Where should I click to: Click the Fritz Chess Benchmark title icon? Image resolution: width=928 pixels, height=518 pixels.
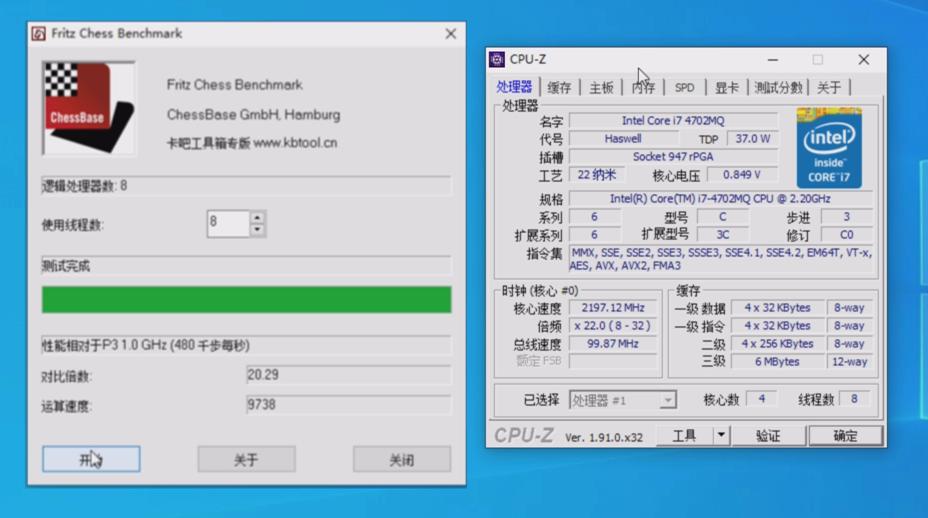coord(38,34)
